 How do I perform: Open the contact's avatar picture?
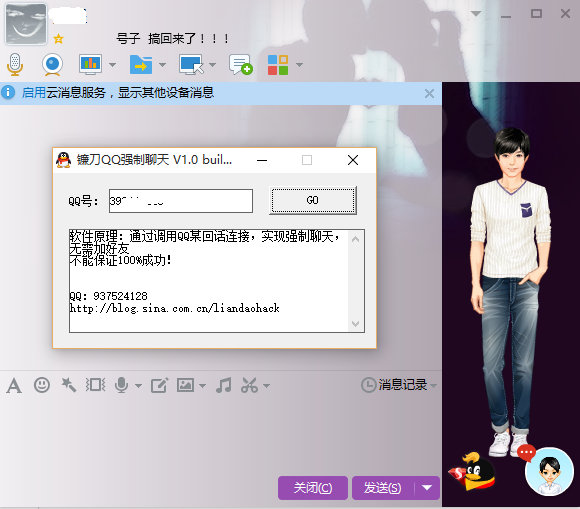pos(26,24)
